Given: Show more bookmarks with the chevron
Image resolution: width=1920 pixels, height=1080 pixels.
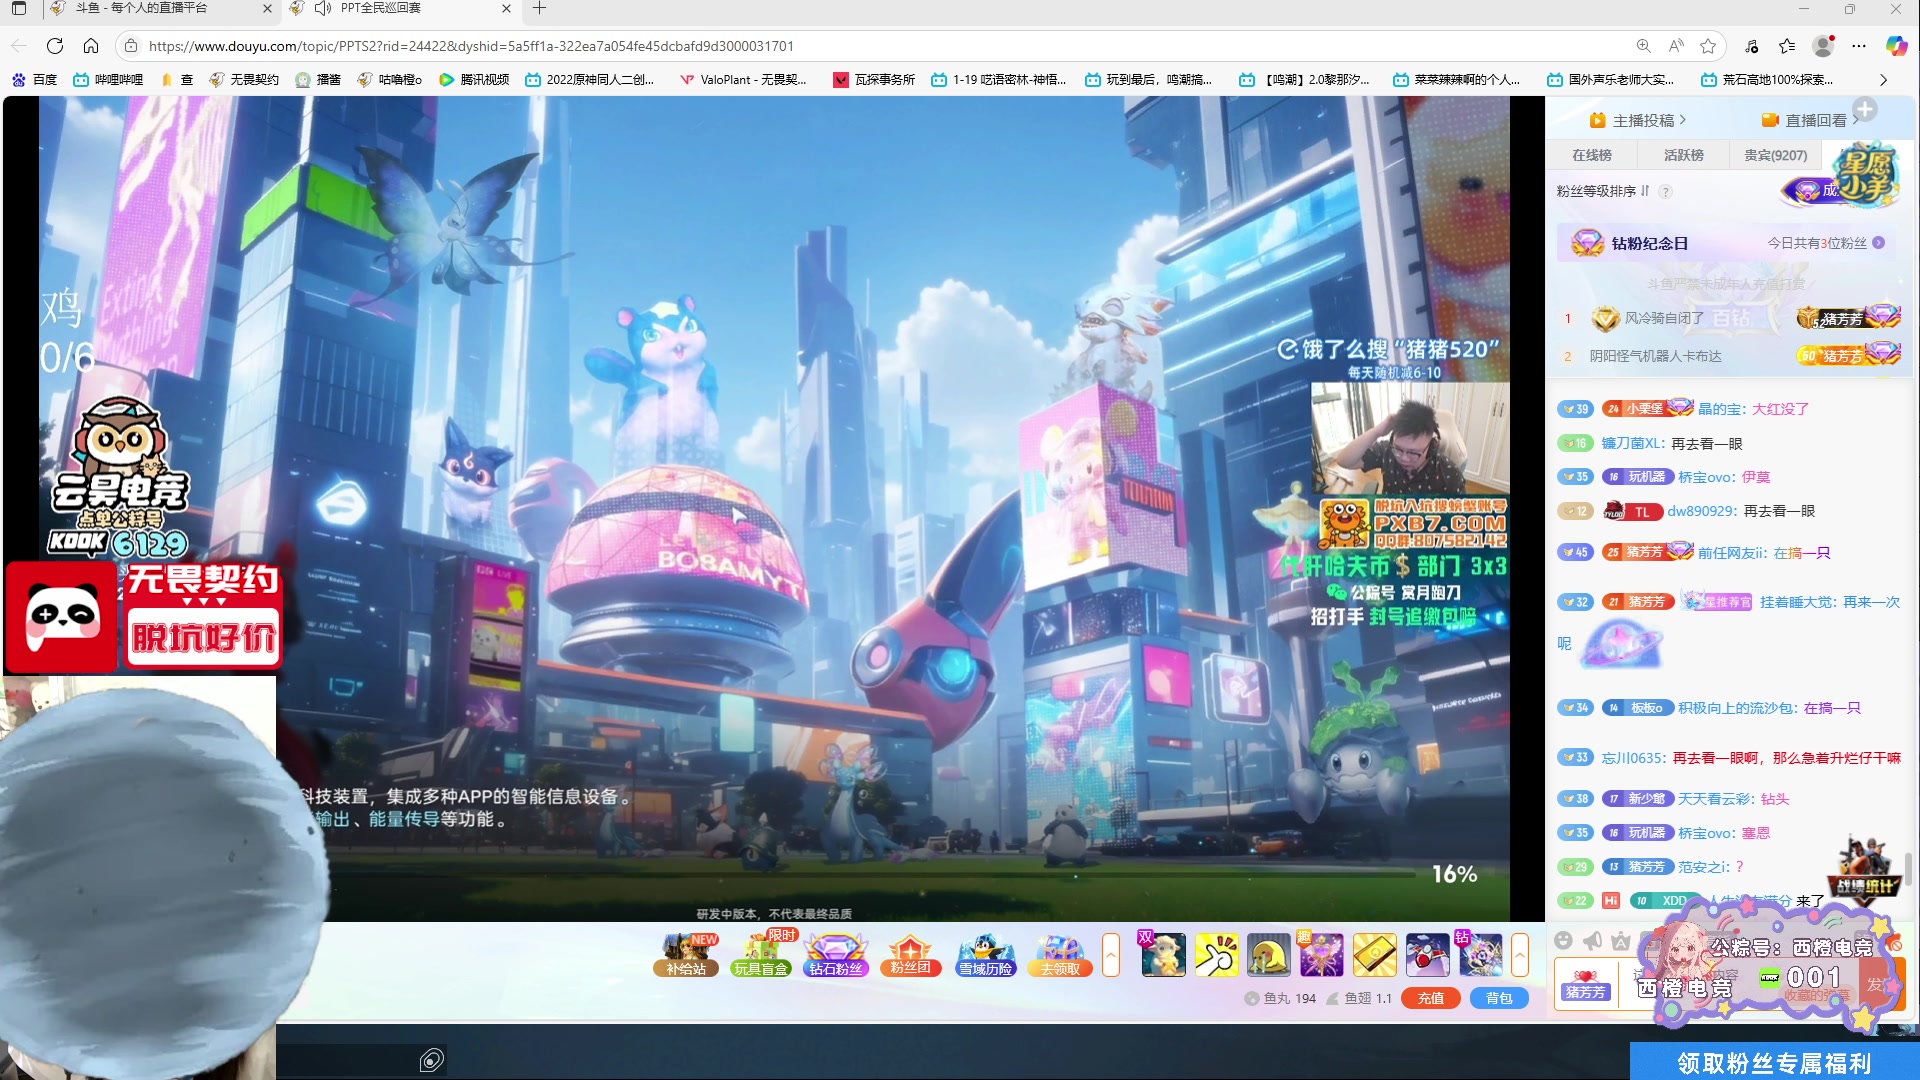Looking at the screenshot, I should click(1884, 80).
